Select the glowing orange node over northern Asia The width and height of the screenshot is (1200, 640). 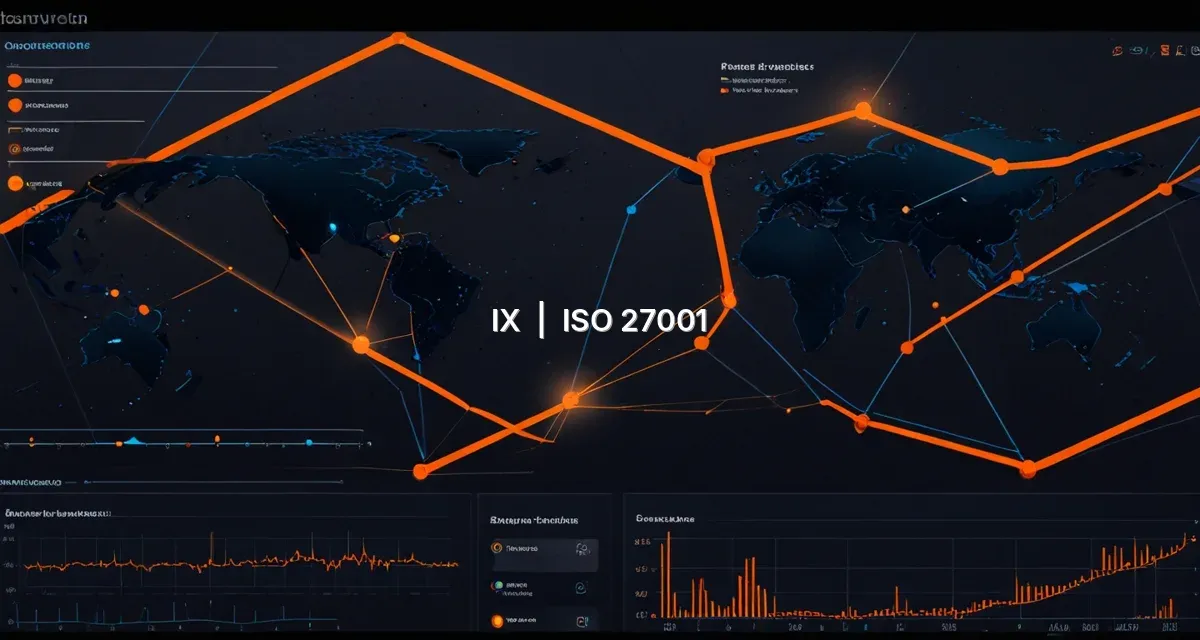[x=862, y=110]
